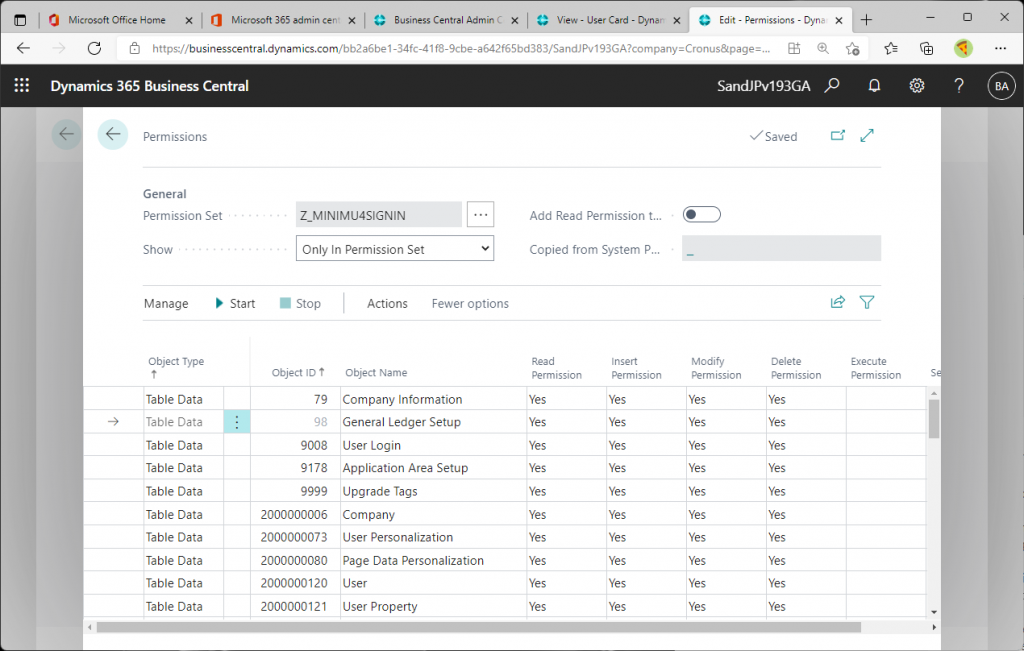1024x651 pixels.
Task: Select the User Personalization row name
Action: pos(398,537)
